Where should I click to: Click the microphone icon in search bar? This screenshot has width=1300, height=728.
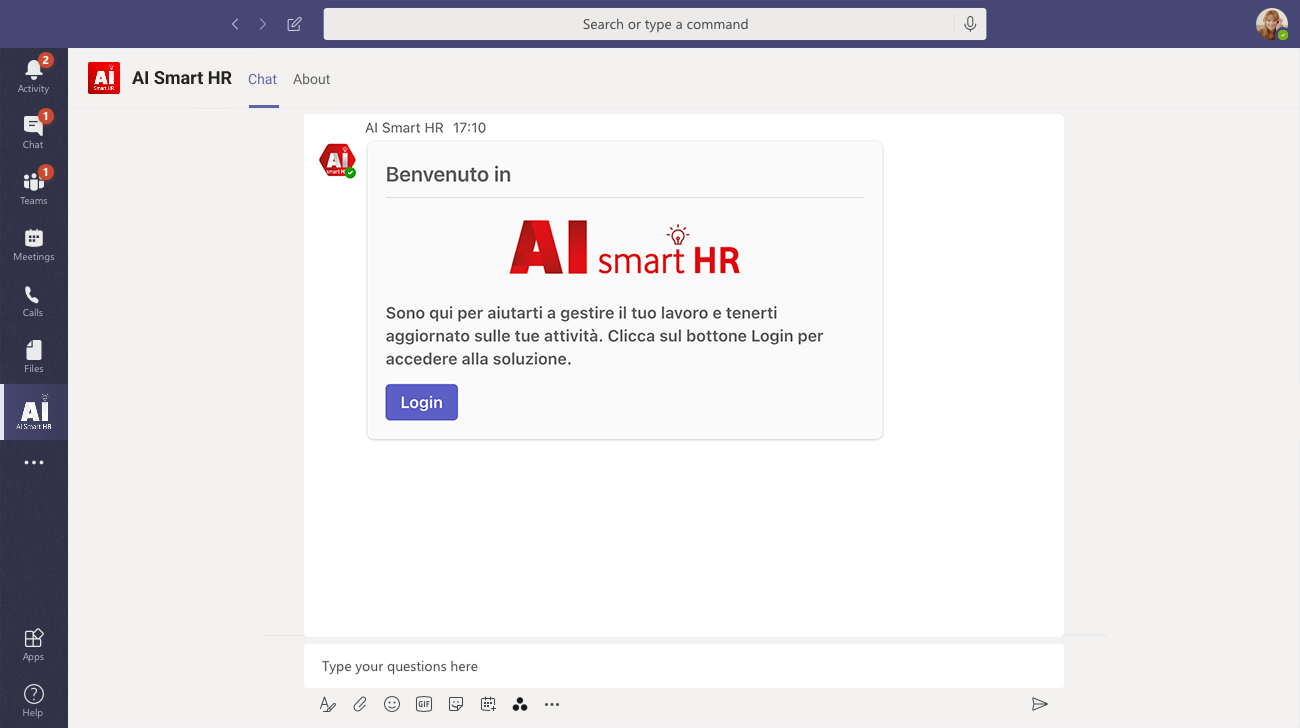point(969,24)
